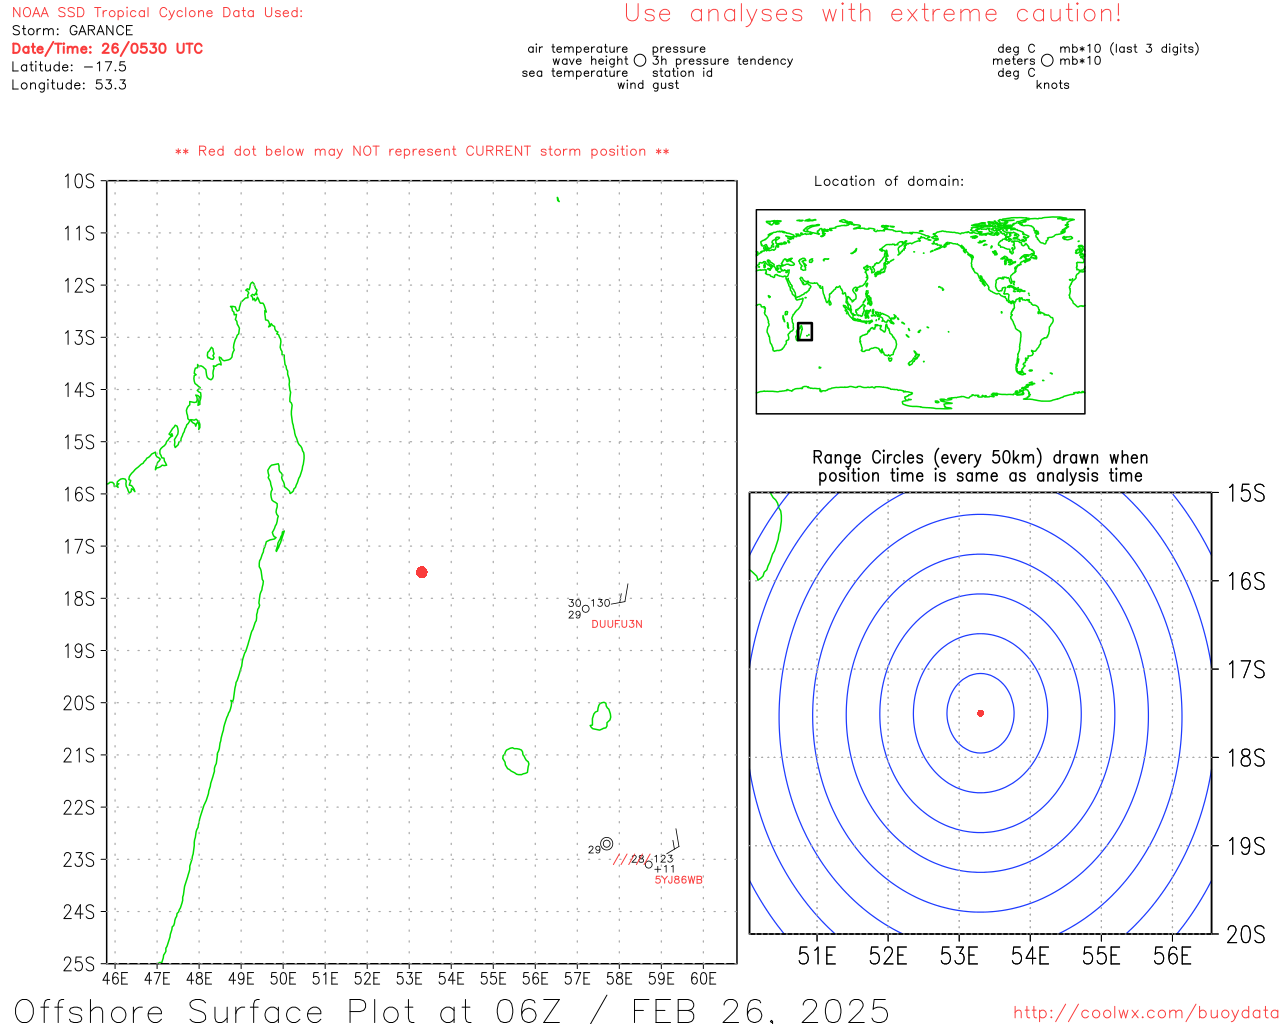1280x1024 pixels.
Task: Click the Mauritius island outline near 20S
Action: (x=601, y=716)
